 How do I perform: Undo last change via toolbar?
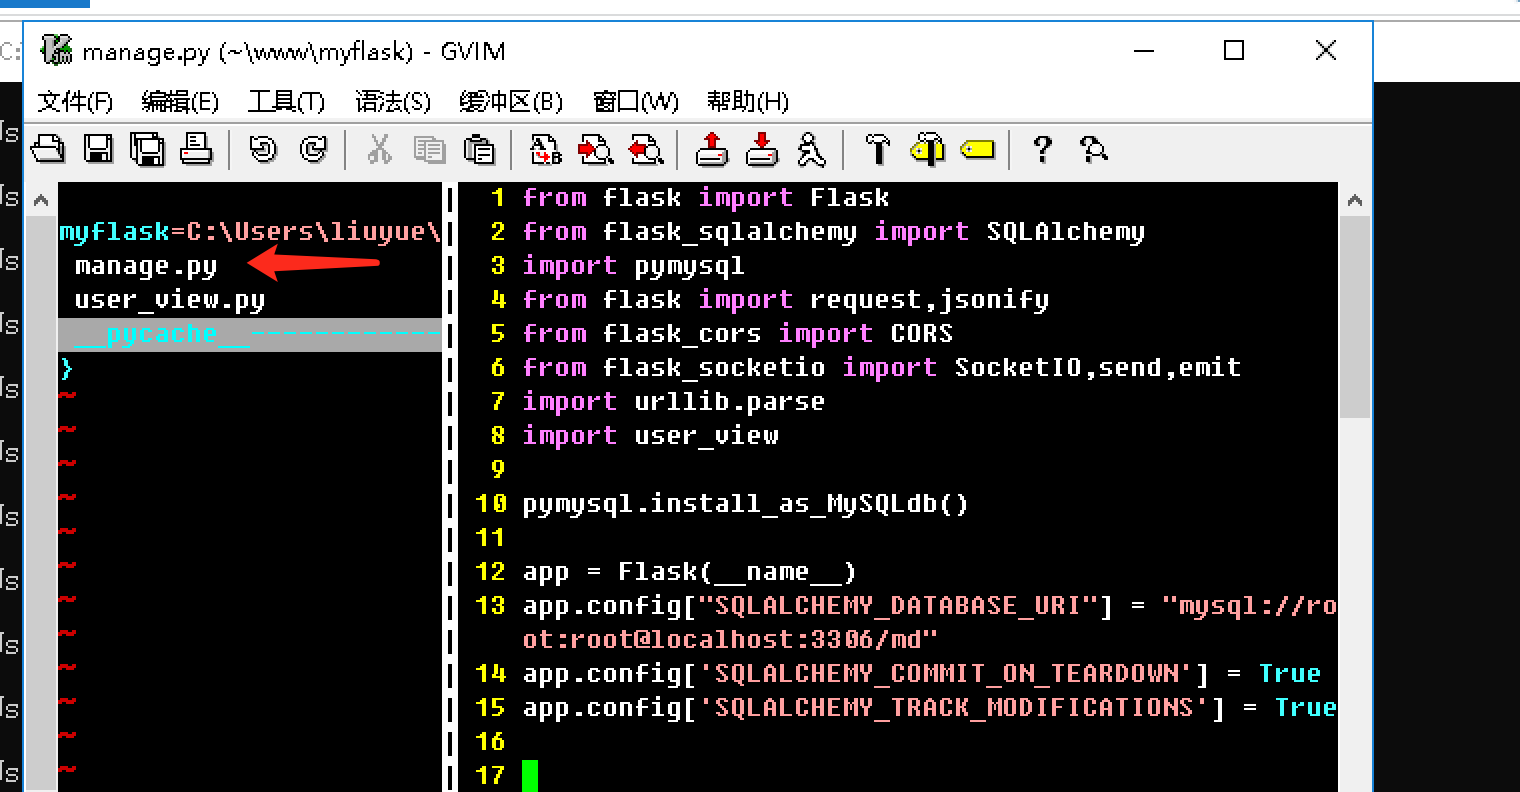[263, 149]
